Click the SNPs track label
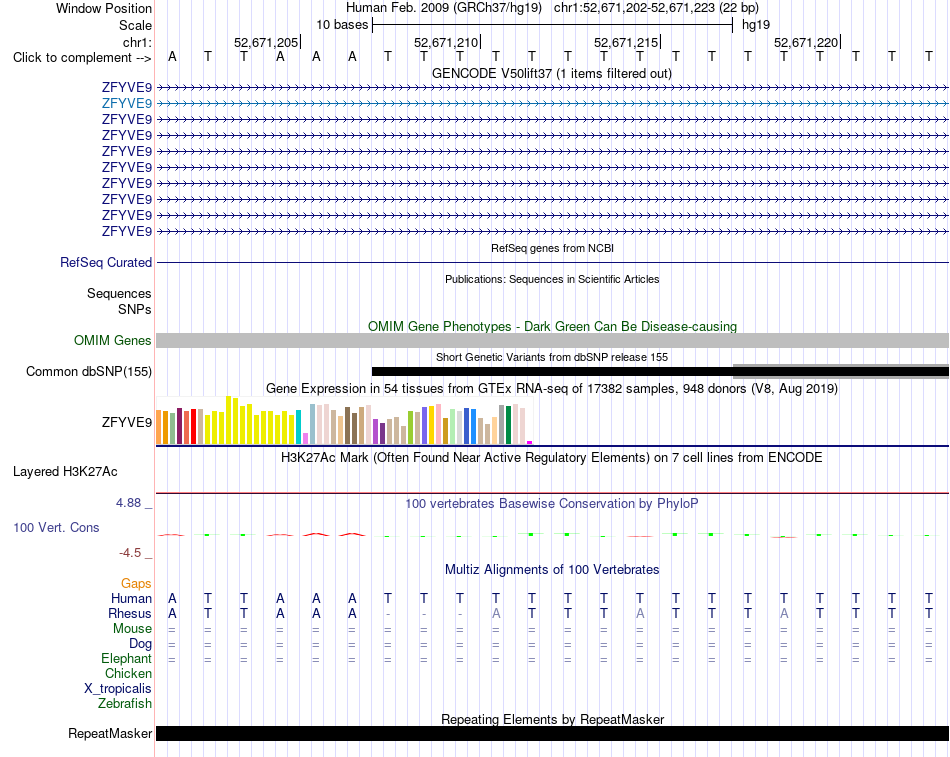 (135, 309)
